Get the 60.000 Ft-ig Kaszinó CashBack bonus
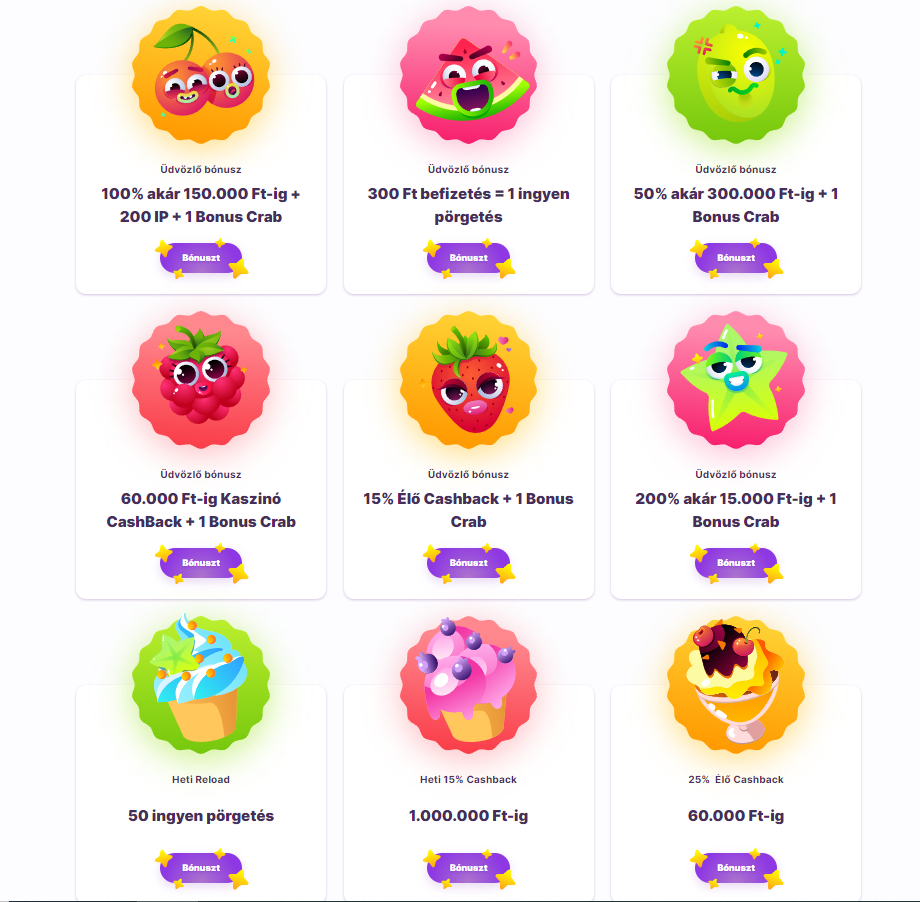Image resolution: width=920 pixels, height=902 pixels. click(201, 563)
